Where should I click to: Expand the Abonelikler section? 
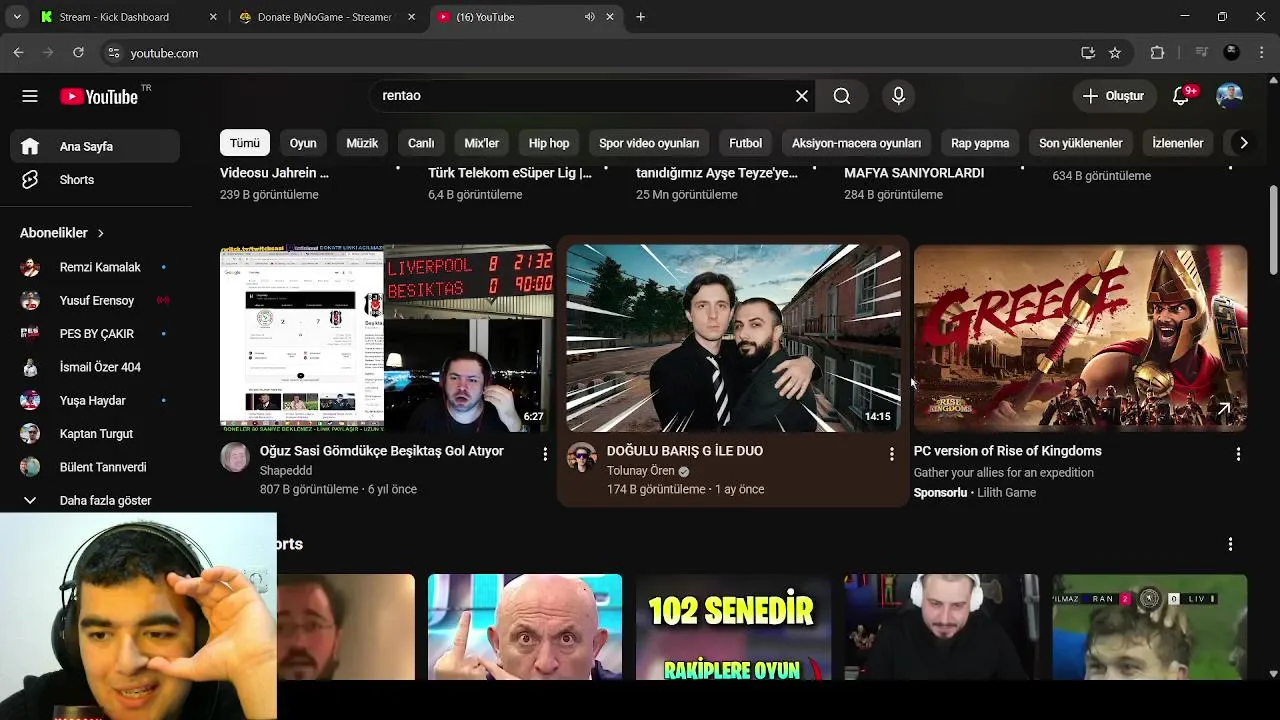pyautogui.click(x=62, y=233)
